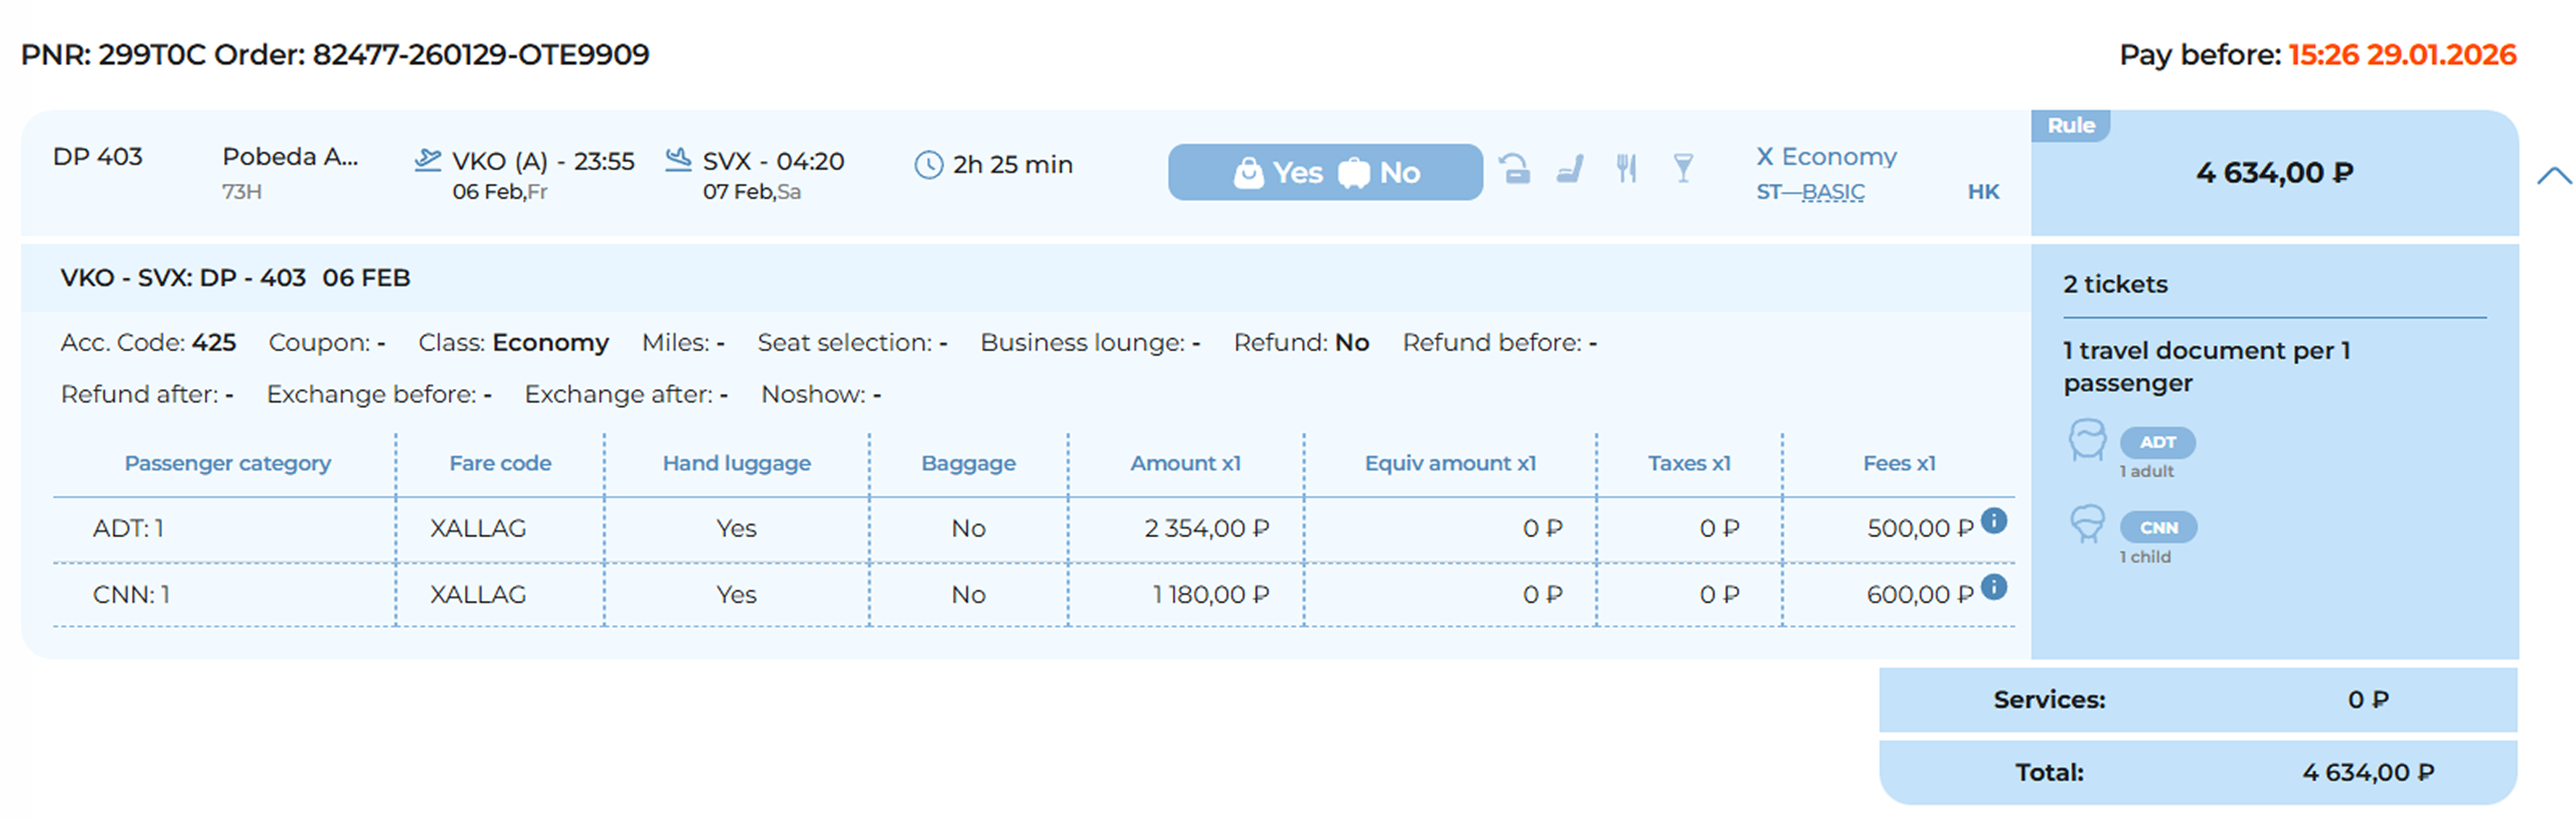Screen dimensions: 2576x818
Task: Click the cocktail glass lounge icon
Action: click(1683, 168)
